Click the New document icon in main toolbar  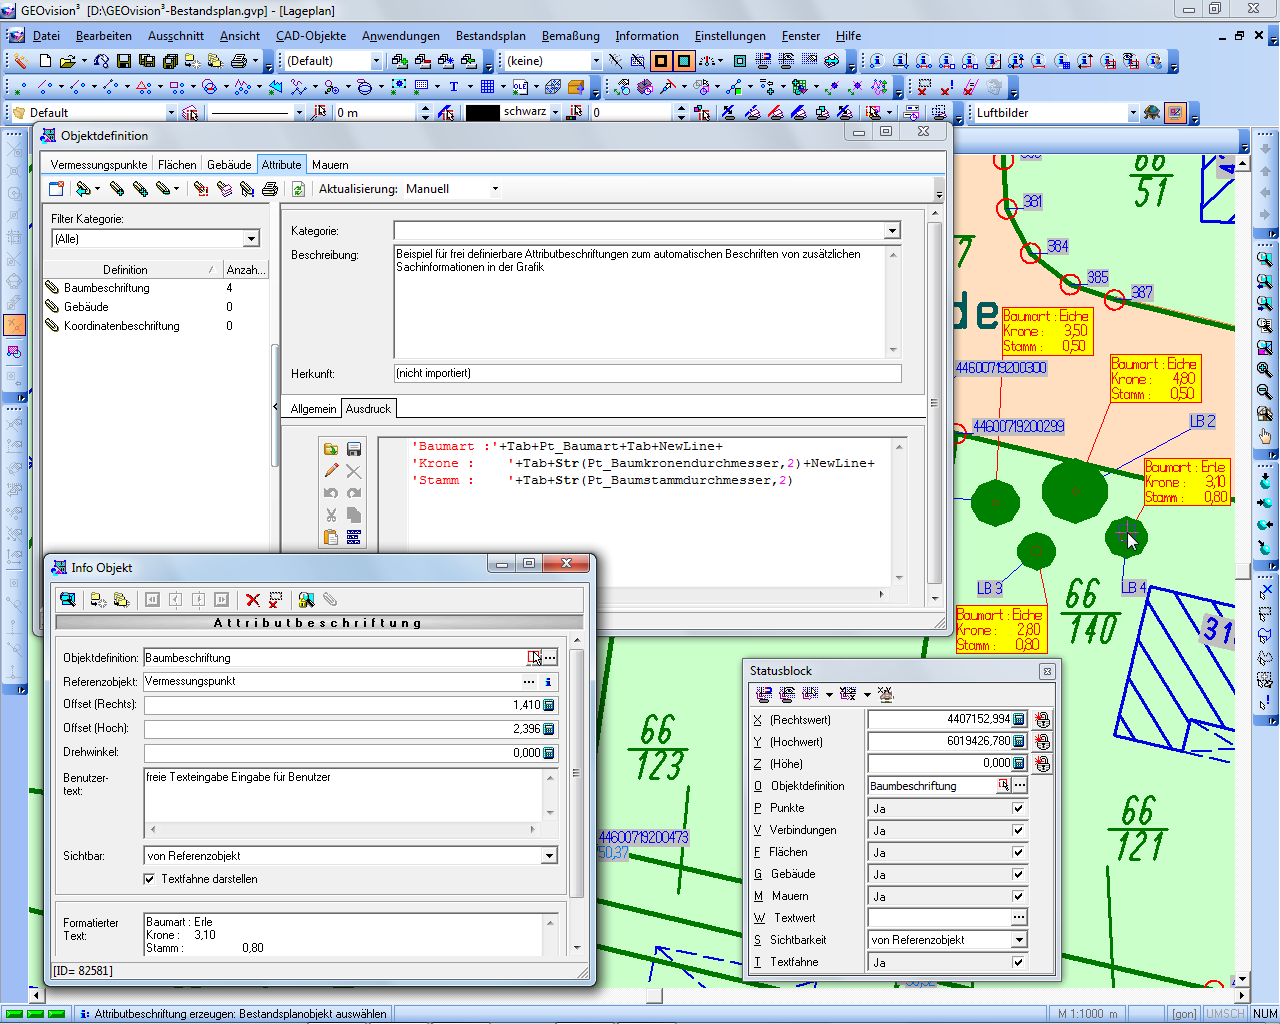[x=46, y=61]
